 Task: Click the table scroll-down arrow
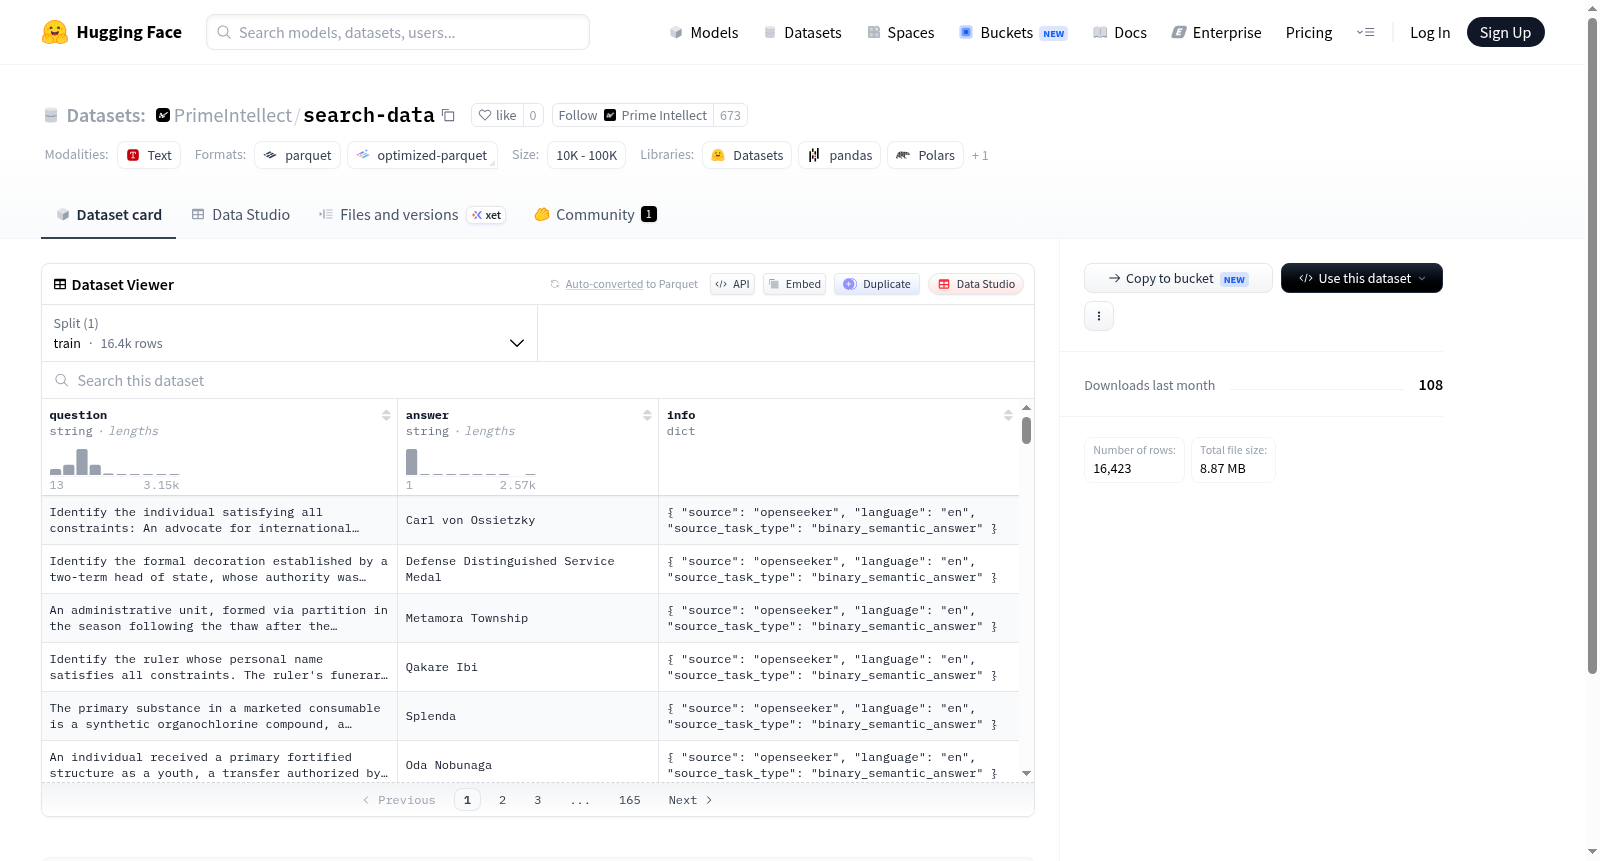click(x=1026, y=773)
